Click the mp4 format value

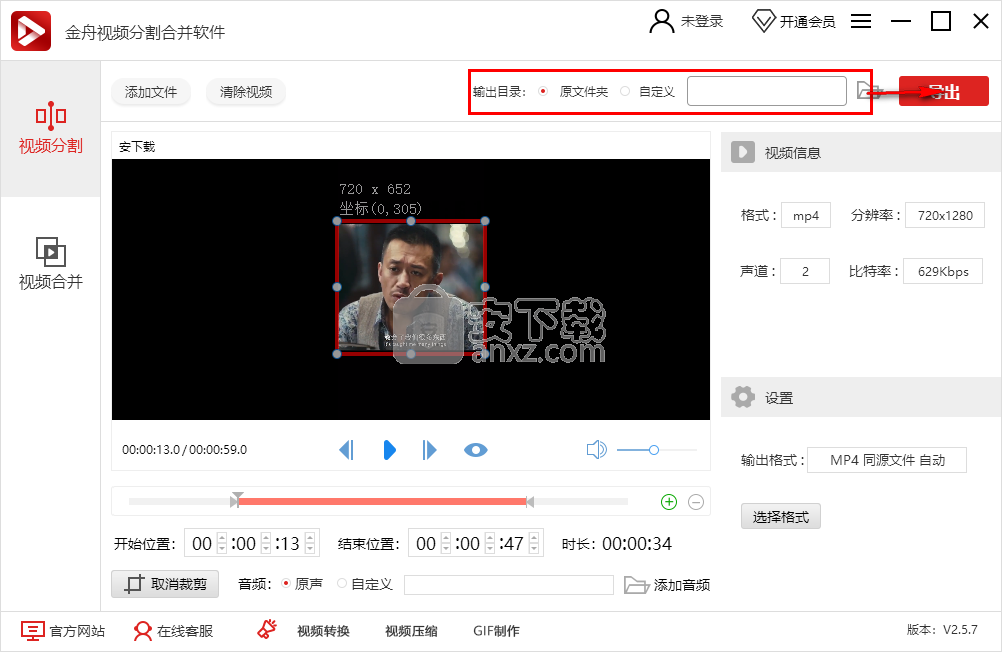806,215
